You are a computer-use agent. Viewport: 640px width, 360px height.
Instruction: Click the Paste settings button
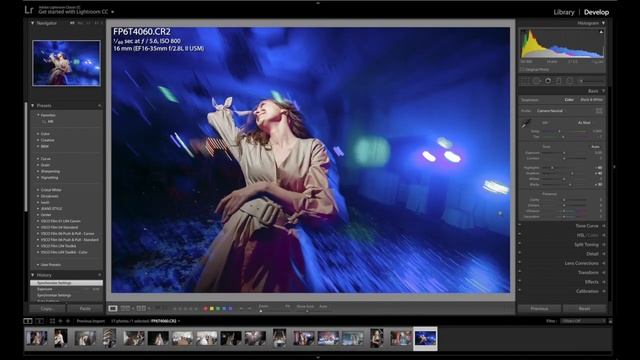tap(85, 309)
